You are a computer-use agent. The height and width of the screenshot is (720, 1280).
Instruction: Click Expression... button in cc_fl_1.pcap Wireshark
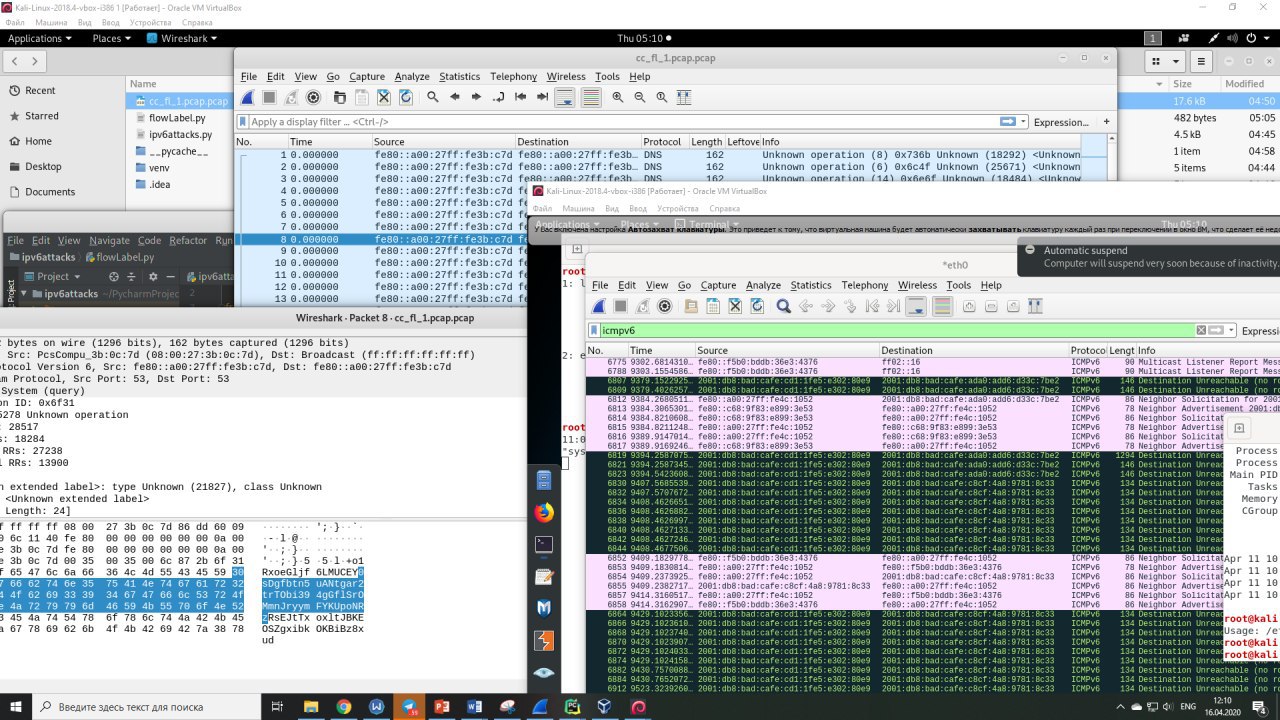click(x=1061, y=122)
